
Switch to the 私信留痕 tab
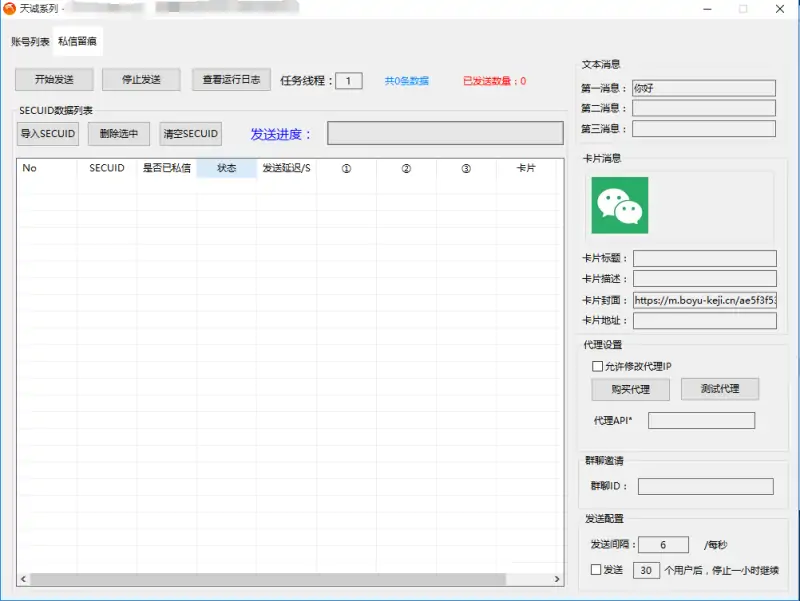click(76, 42)
